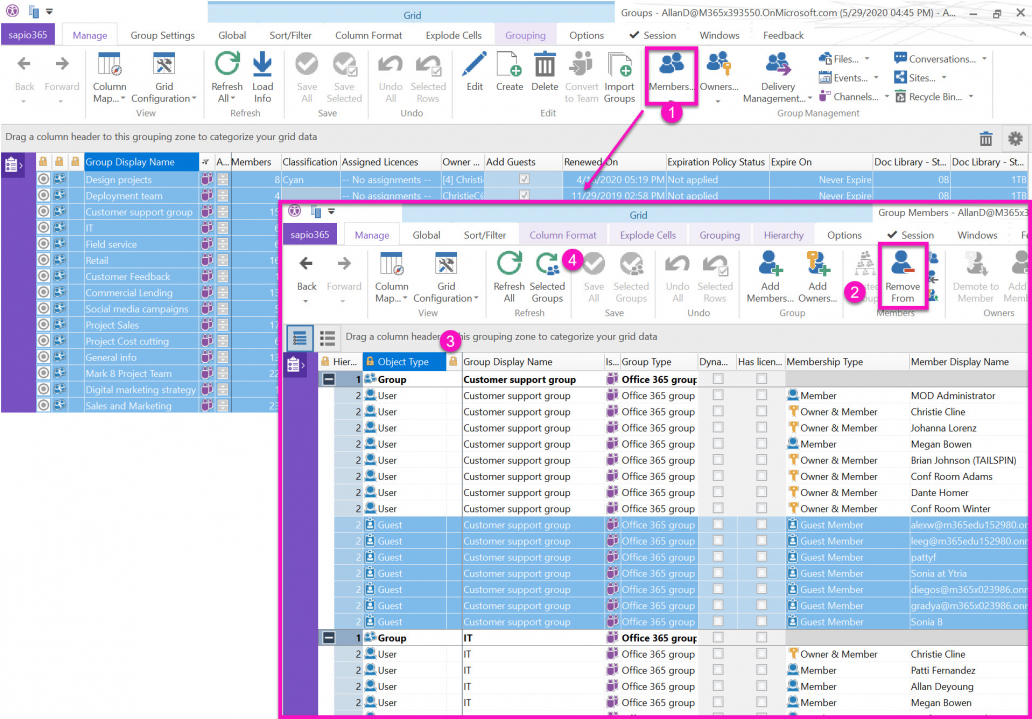
Task: Open Recycle Bin dropdown
Action: pos(933,97)
